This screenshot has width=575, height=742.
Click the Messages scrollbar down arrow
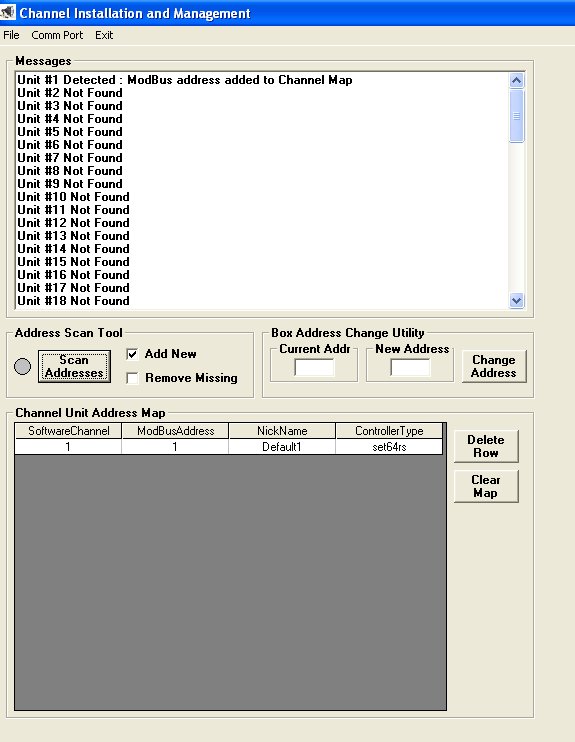517,300
